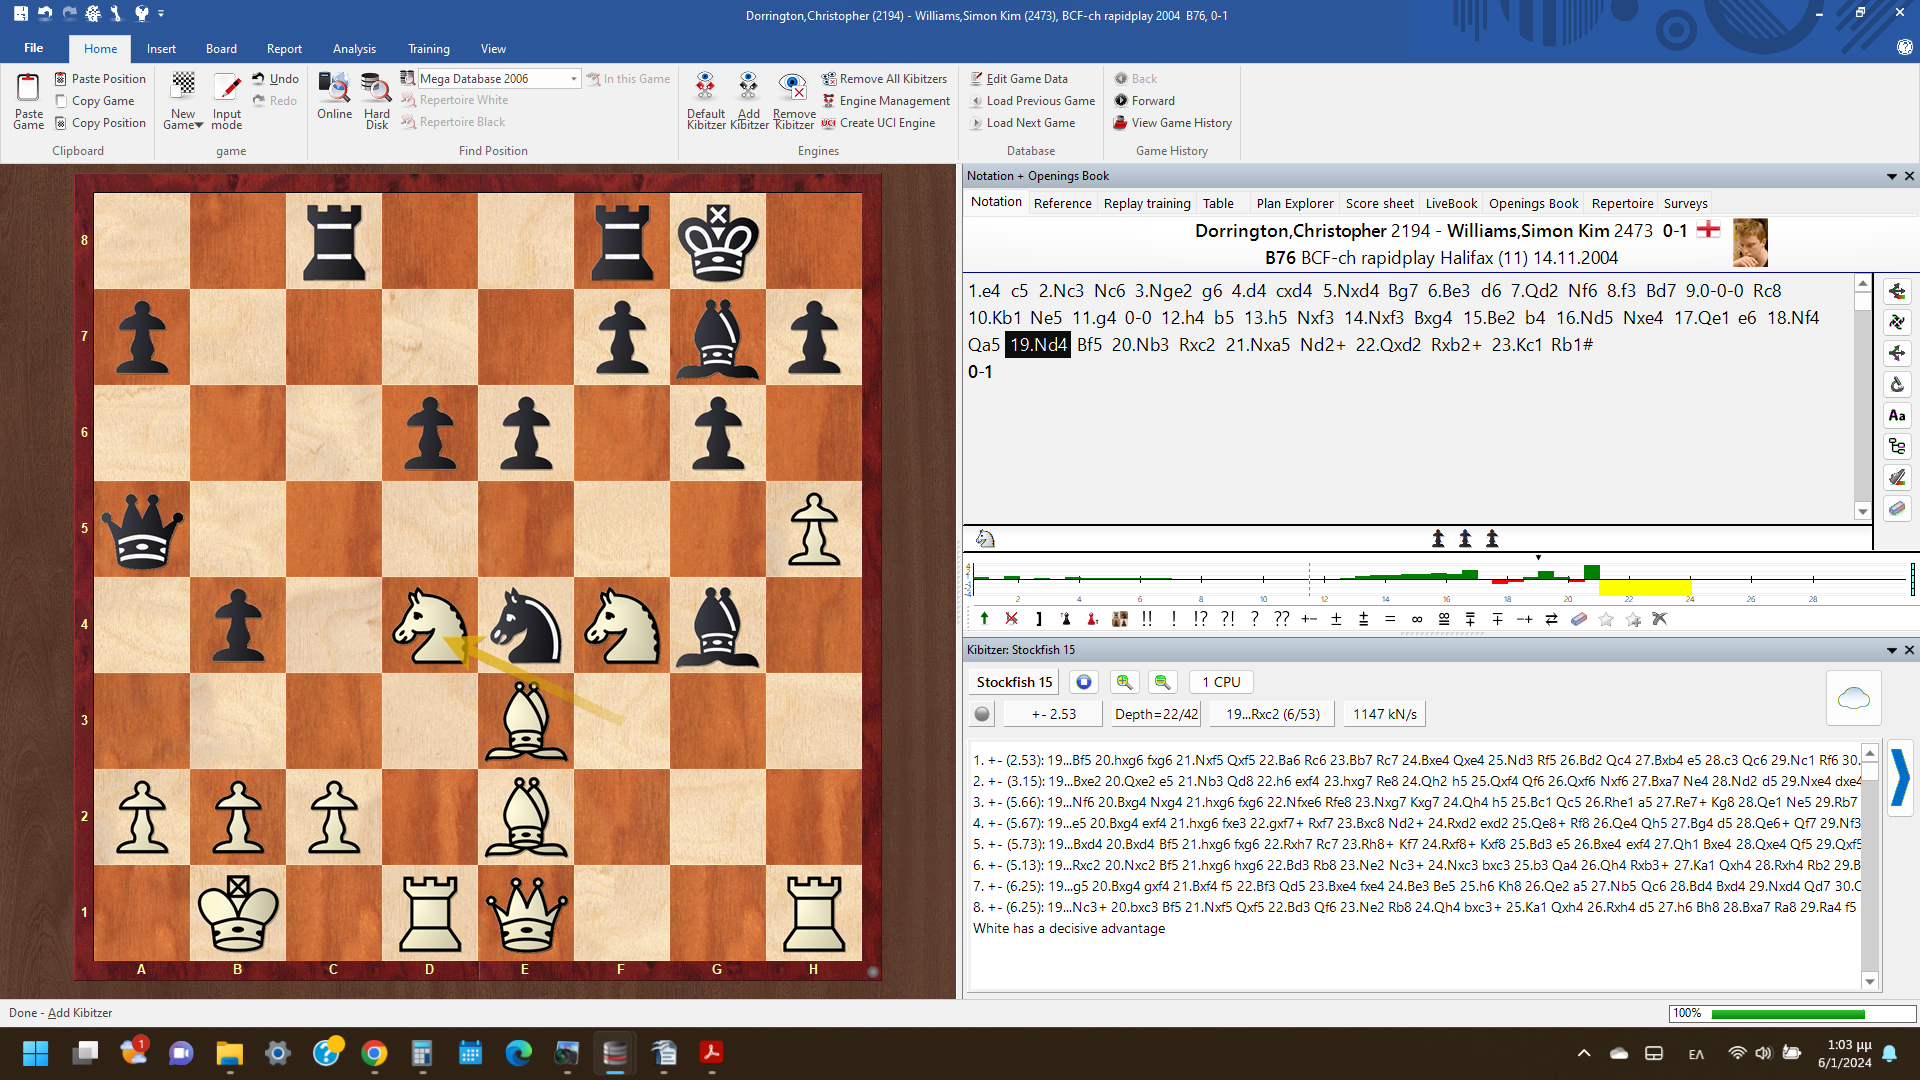
Task: Click Load Next Game
Action: [x=1030, y=123]
